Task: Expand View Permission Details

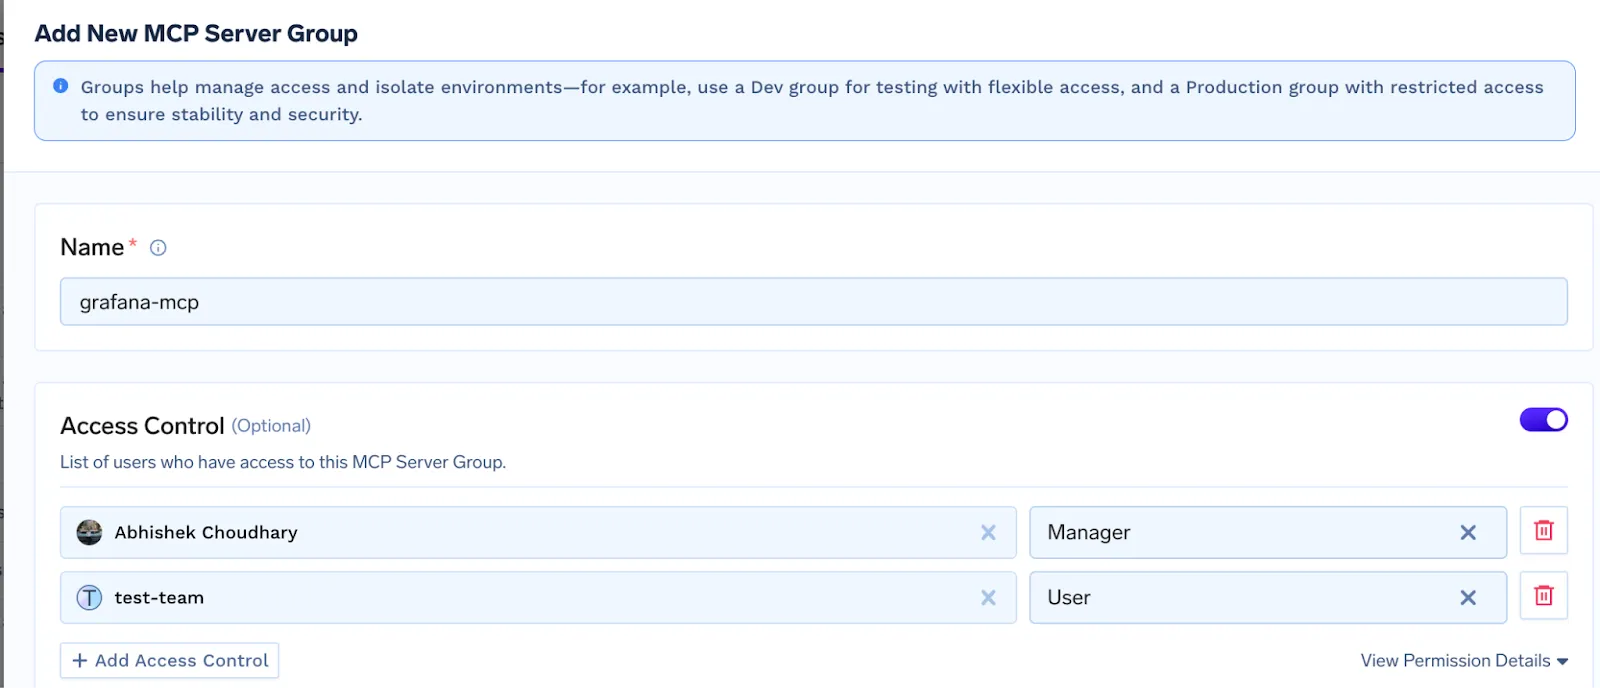Action: pyautogui.click(x=1463, y=661)
